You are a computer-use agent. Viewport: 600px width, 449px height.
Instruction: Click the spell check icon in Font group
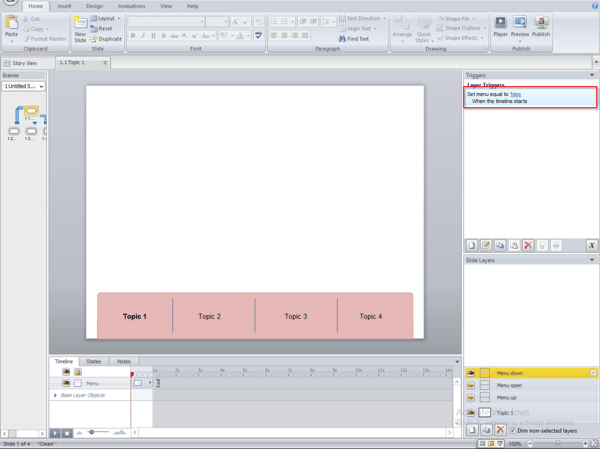[259, 36]
